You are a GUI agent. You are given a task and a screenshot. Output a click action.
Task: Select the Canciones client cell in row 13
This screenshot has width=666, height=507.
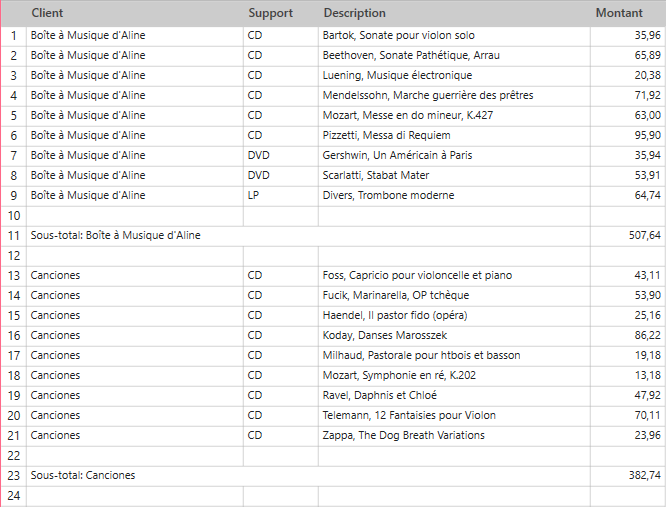pyautogui.click(x=56, y=275)
